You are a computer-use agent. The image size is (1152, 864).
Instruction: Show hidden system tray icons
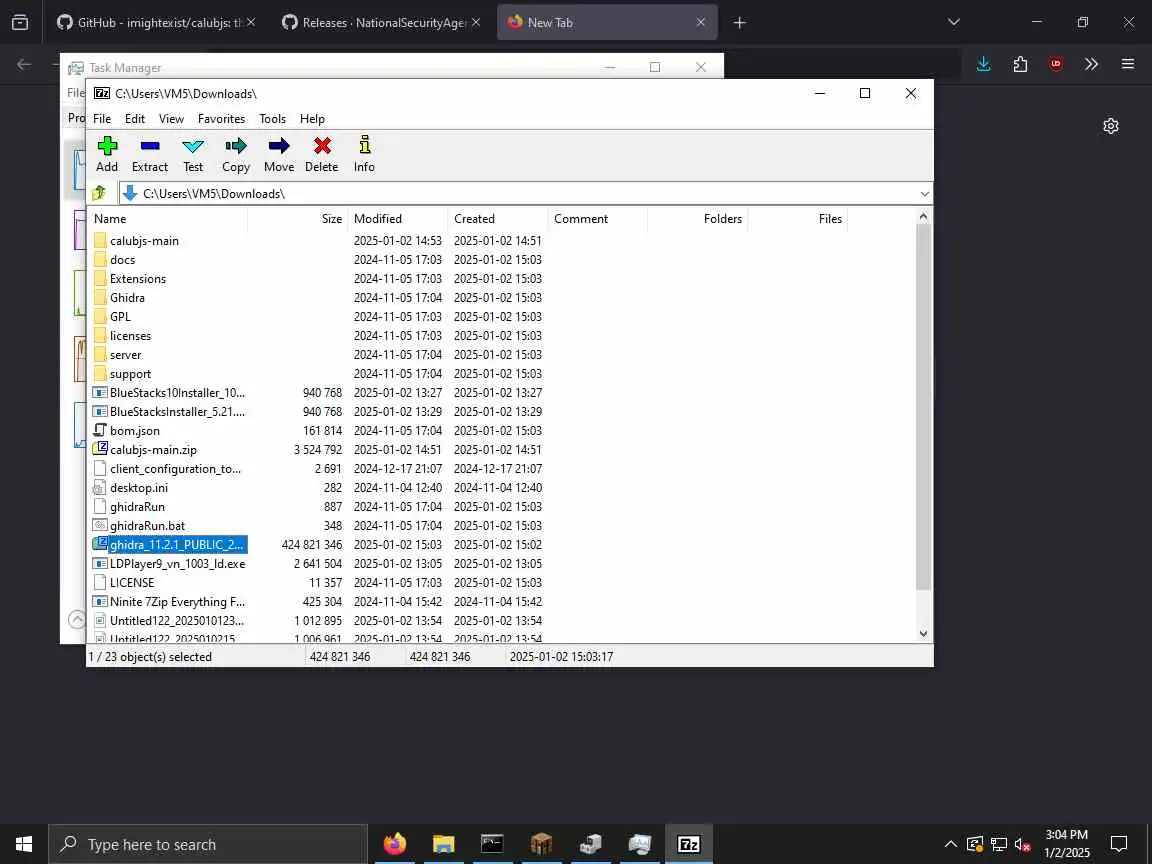pos(951,844)
